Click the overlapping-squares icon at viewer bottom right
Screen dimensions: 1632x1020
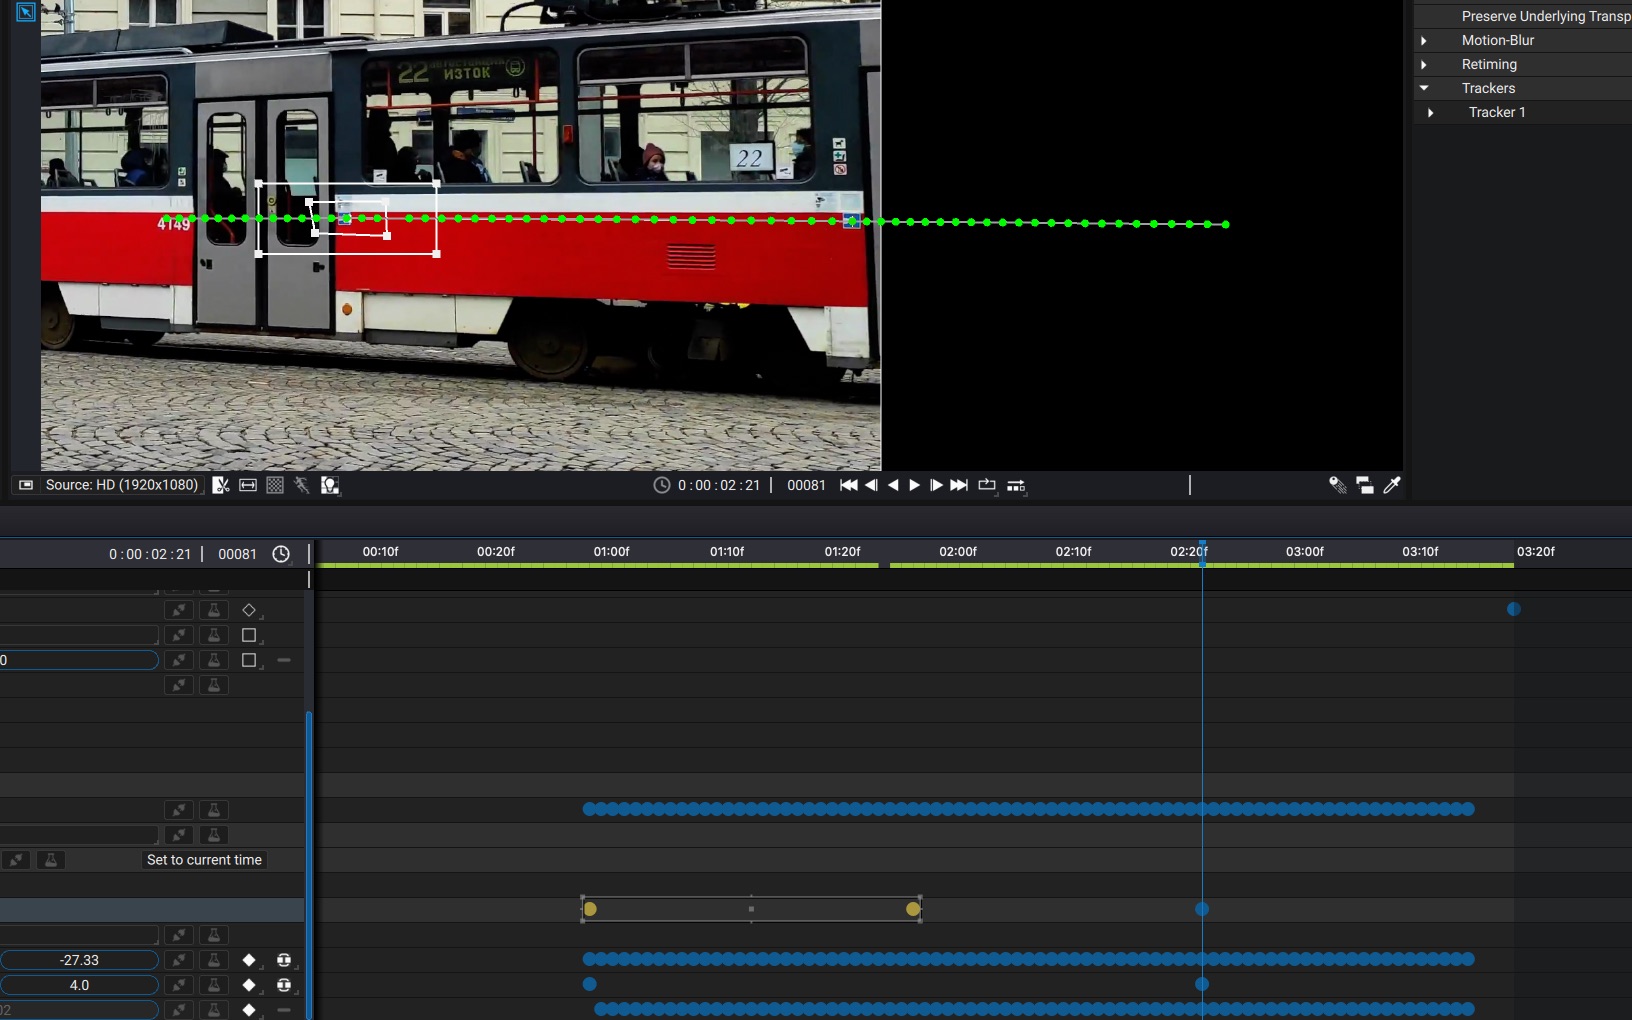(1365, 485)
